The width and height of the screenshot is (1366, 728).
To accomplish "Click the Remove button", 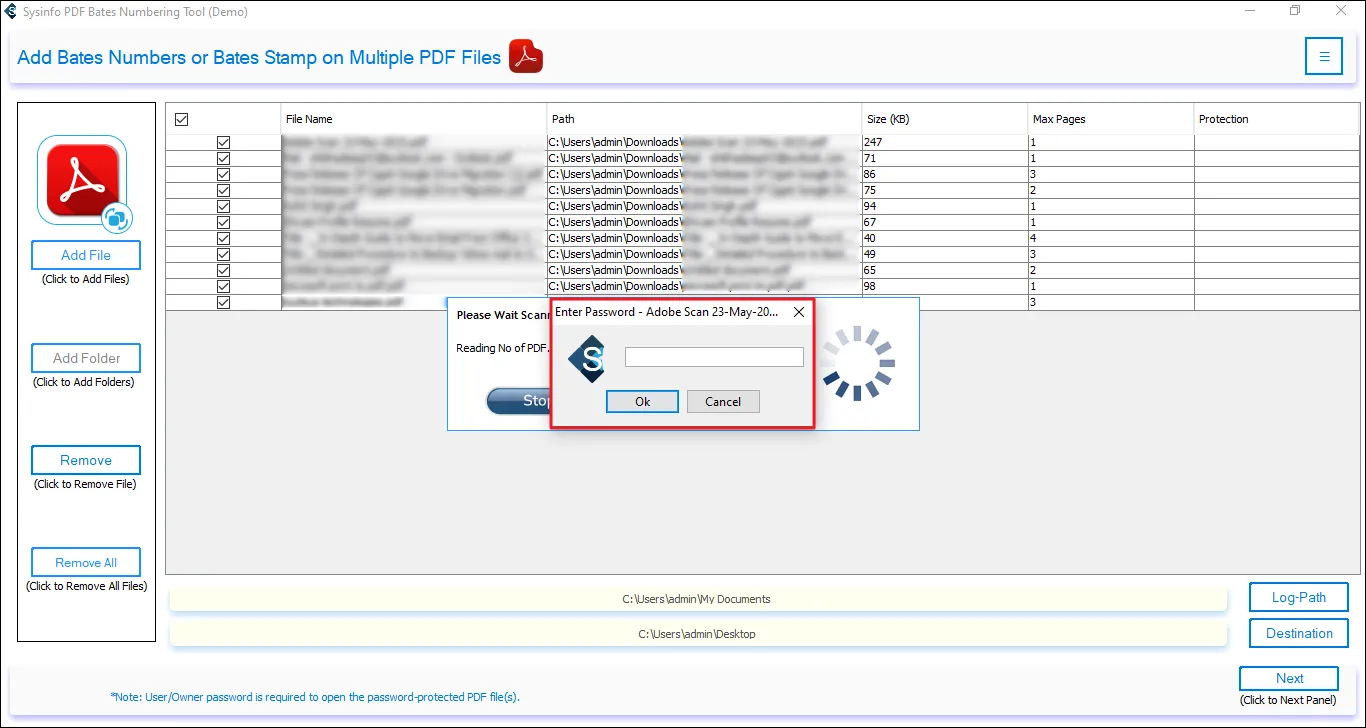I will coord(86,460).
